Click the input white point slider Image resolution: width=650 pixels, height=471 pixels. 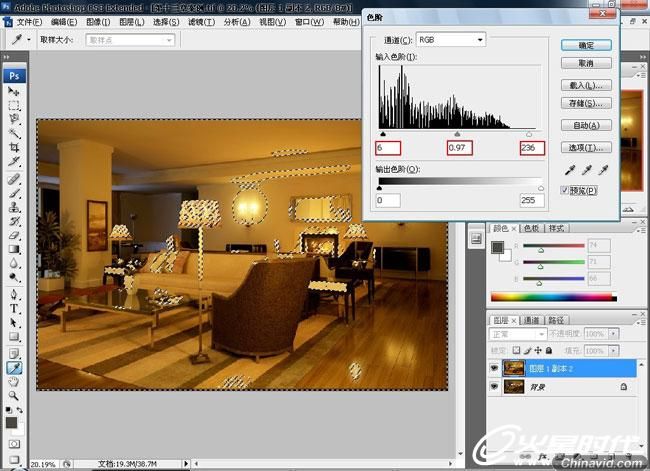(x=529, y=134)
